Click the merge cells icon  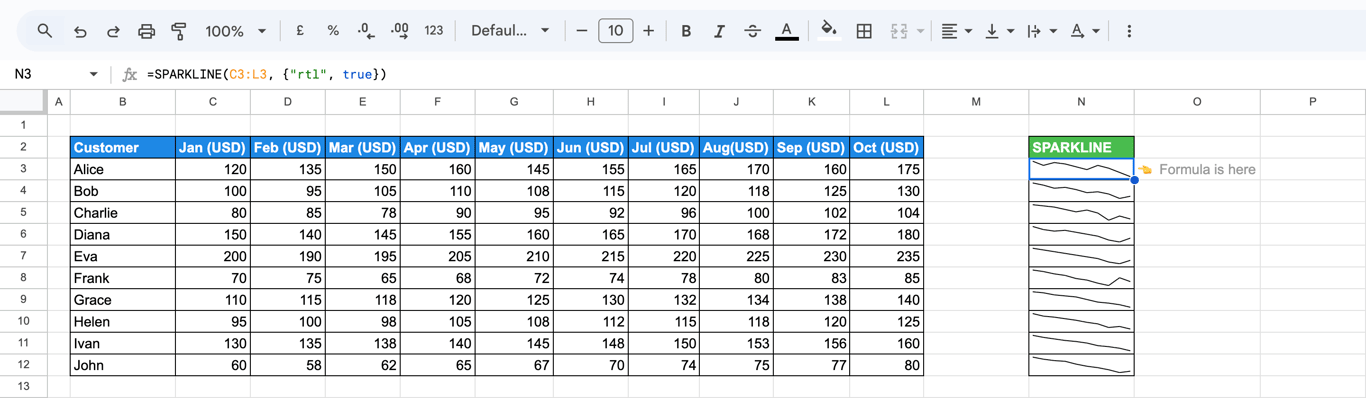(898, 31)
